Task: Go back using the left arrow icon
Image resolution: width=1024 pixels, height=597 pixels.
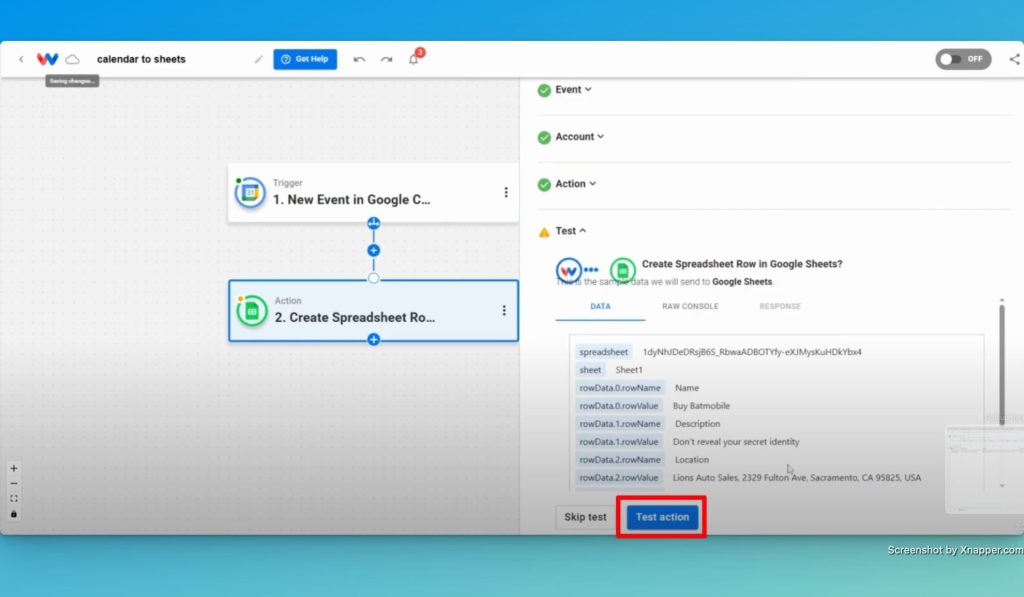Action: [21, 59]
